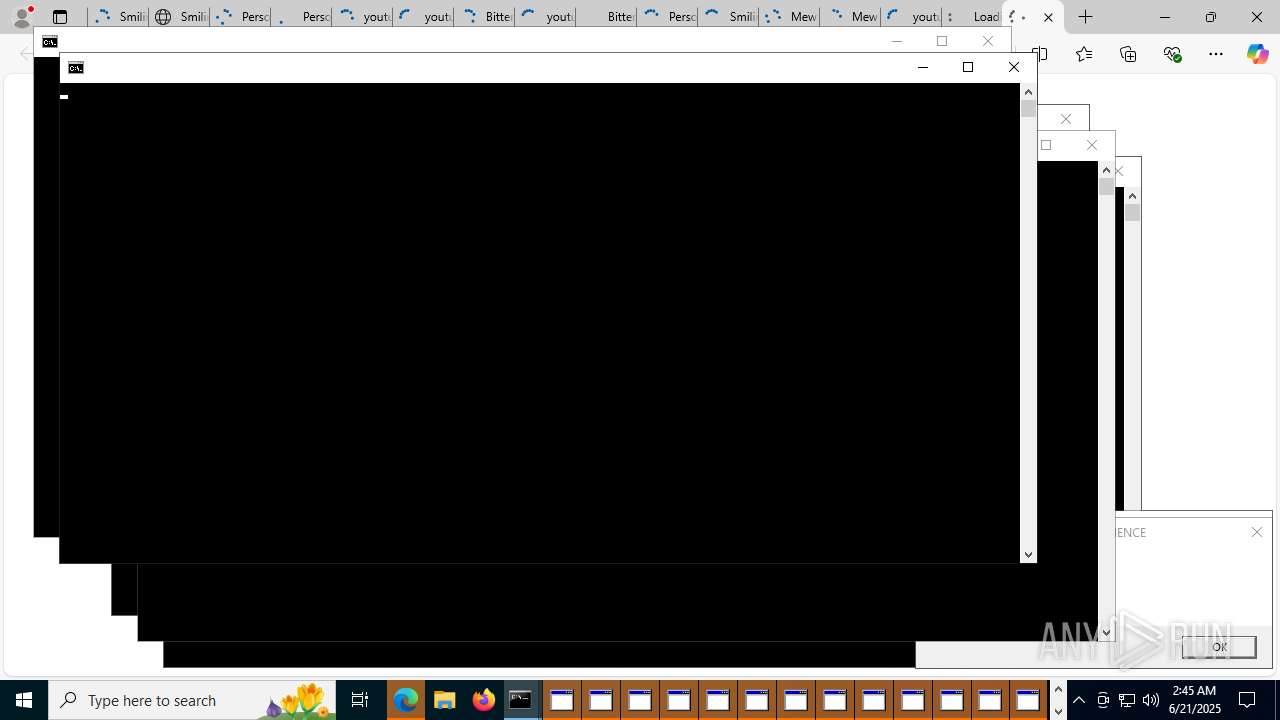This screenshot has height=720, width=1280.
Task: Close the dialog titled ENCE
Action: pyautogui.click(x=1257, y=532)
